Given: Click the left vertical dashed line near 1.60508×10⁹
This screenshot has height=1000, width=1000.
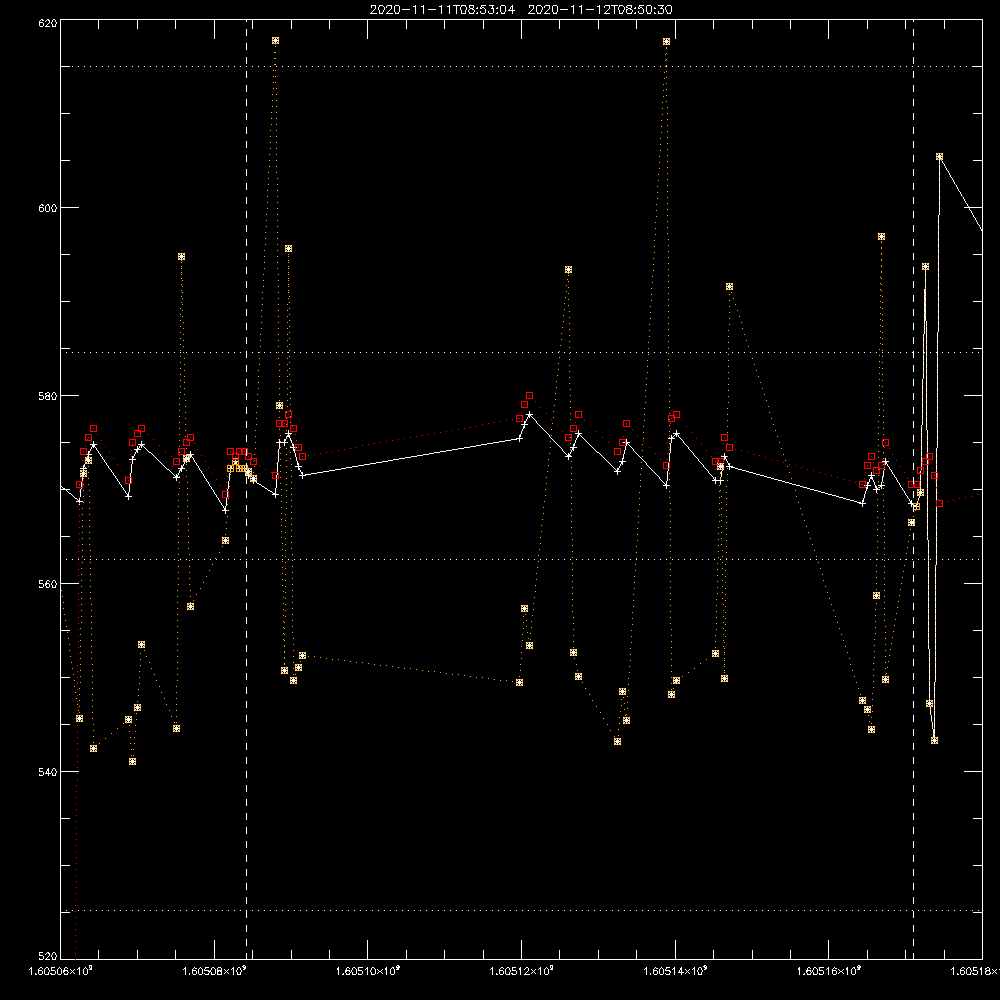Looking at the screenshot, I should [247, 489].
